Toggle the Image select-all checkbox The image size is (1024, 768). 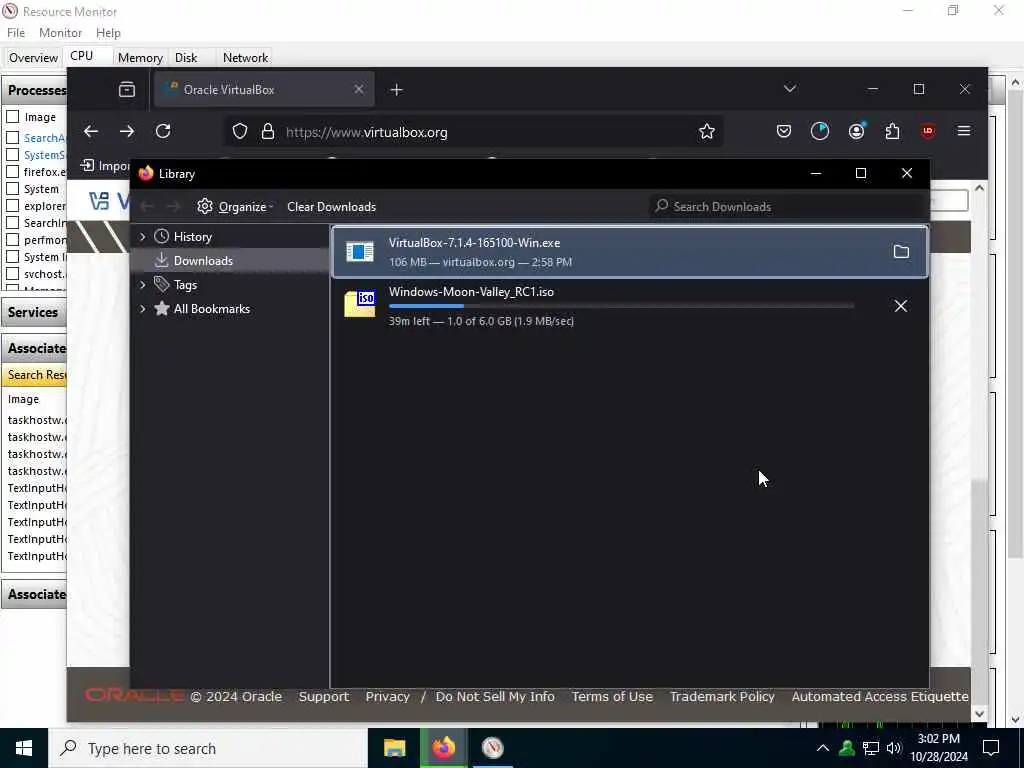tap(12, 117)
